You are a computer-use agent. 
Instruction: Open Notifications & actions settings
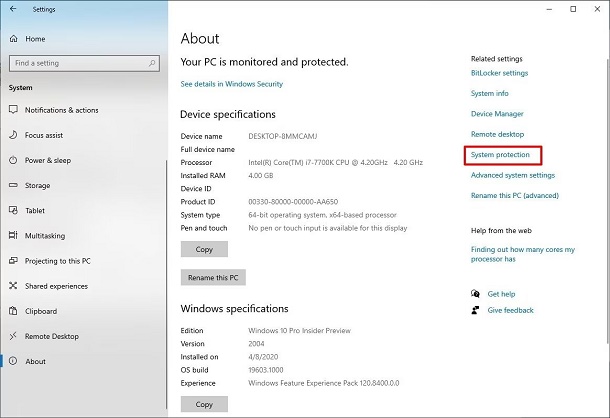61,110
